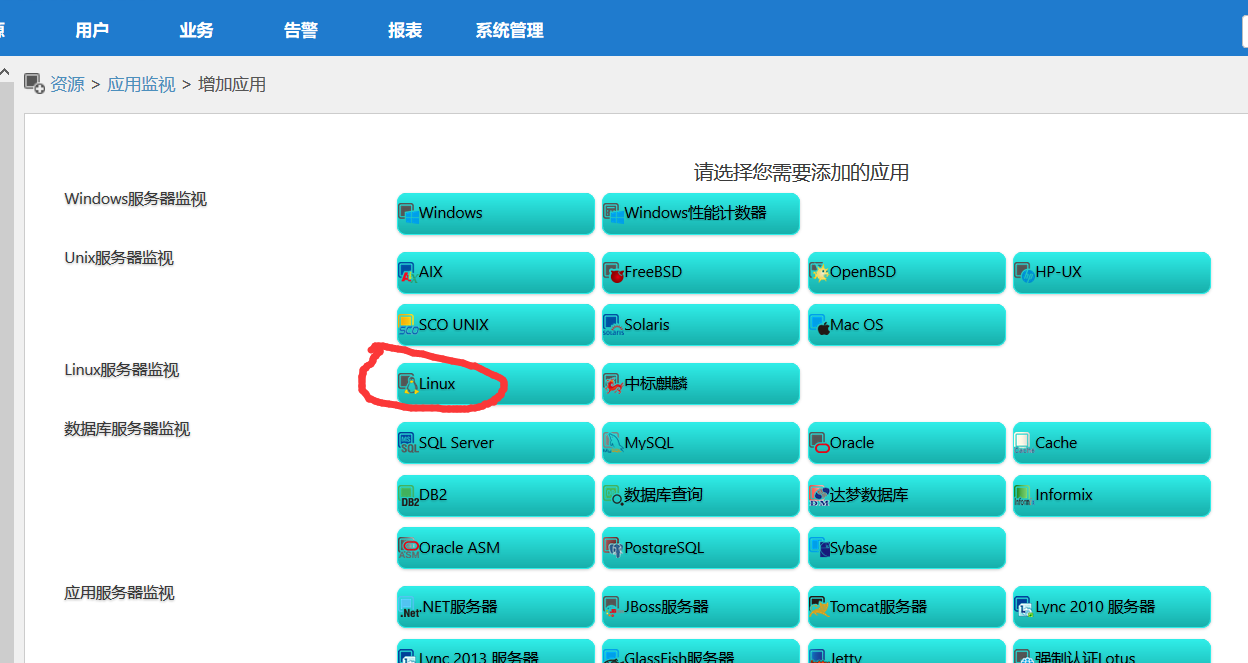The height and width of the screenshot is (663, 1248).
Task: Choose the MySQL application button
Action: click(x=701, y=443)
